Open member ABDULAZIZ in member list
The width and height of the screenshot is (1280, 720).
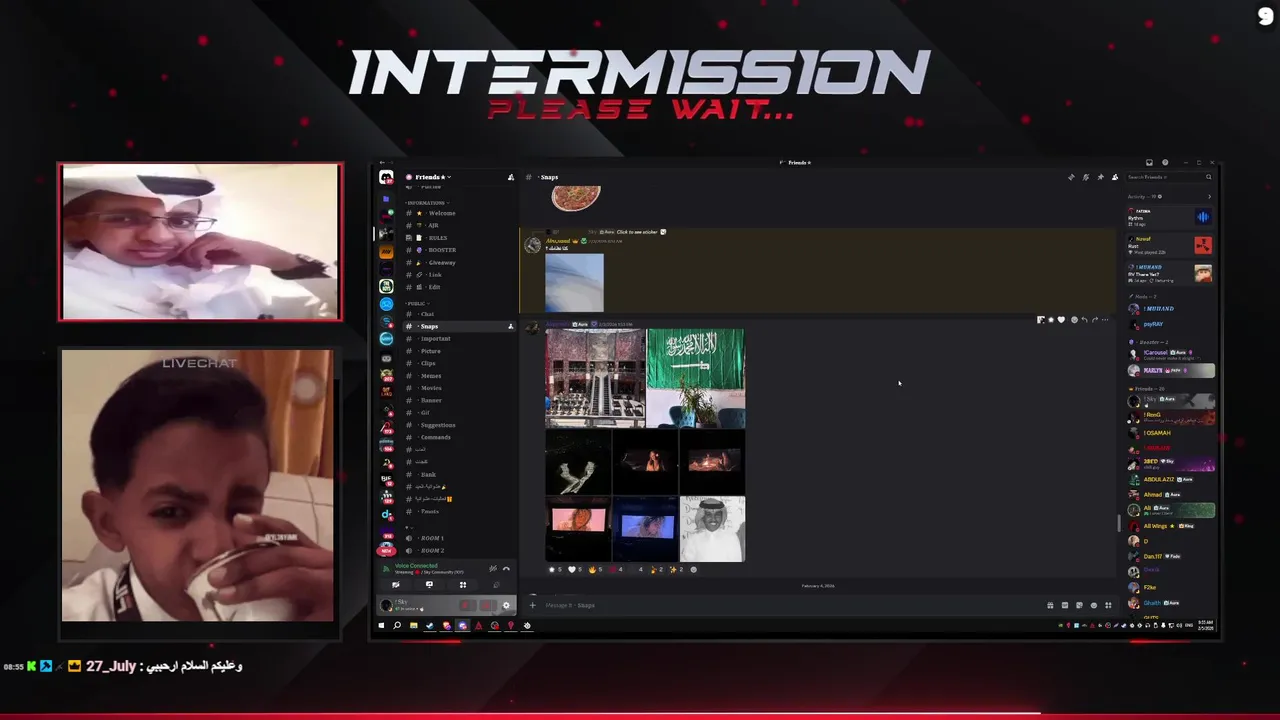[1170, 479]
